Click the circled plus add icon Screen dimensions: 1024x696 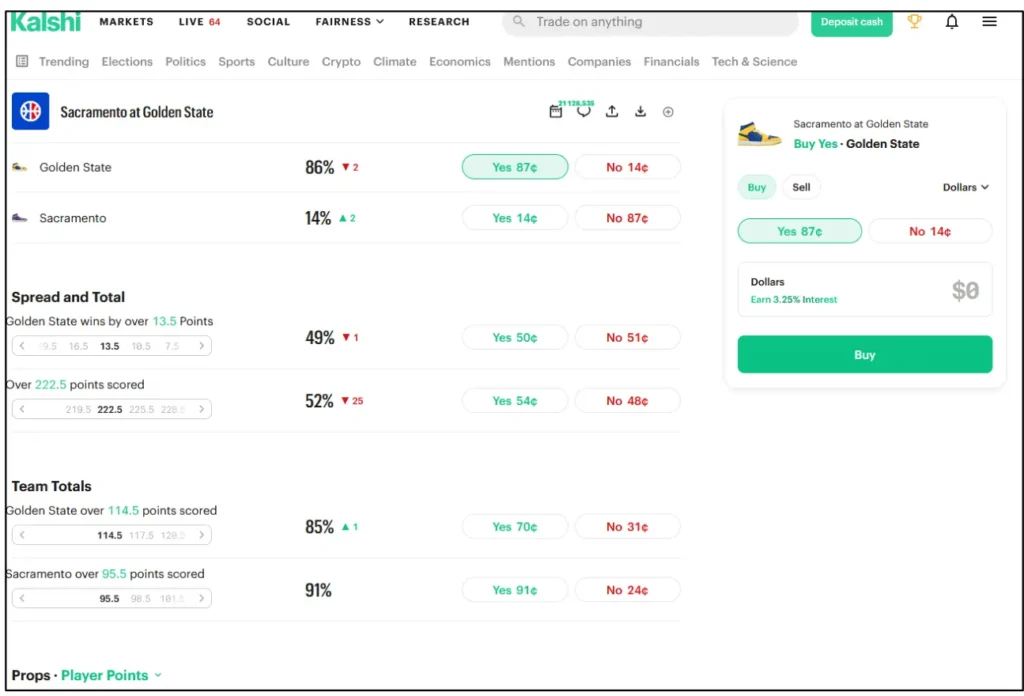click(668, 112)
